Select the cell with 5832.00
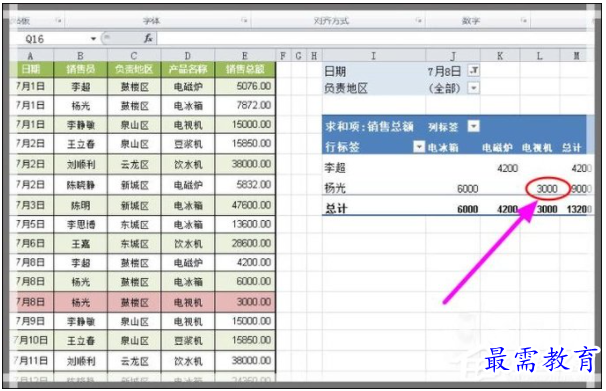Screen dimensions: 606x391 [245, 185]
